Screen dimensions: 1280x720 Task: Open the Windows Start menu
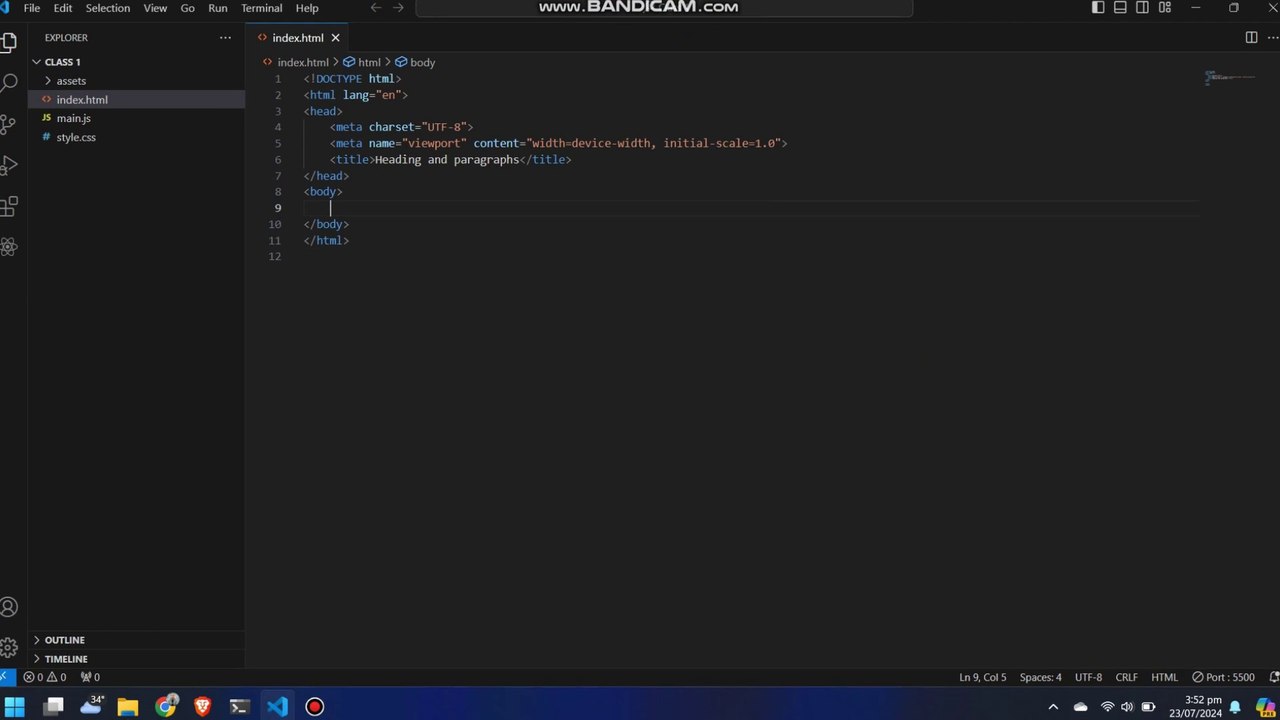[x=15, y=706]
